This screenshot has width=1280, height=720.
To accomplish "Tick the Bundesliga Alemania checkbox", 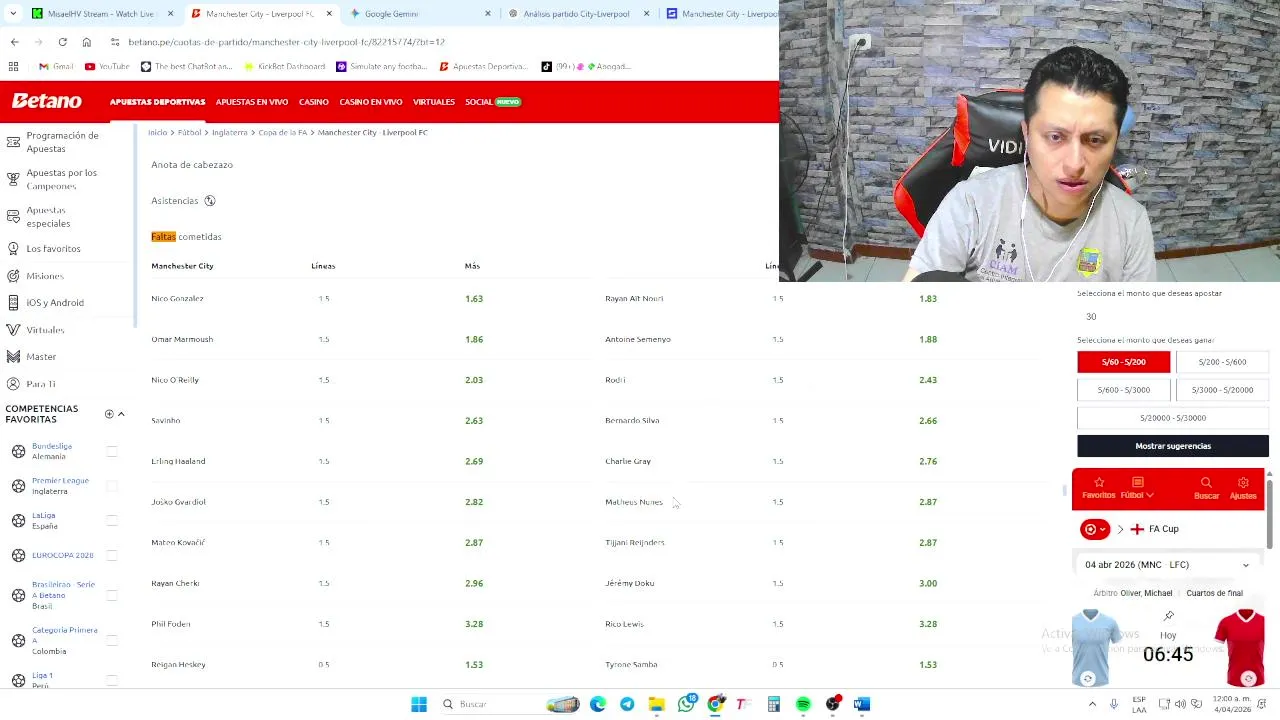I will 112,451.
